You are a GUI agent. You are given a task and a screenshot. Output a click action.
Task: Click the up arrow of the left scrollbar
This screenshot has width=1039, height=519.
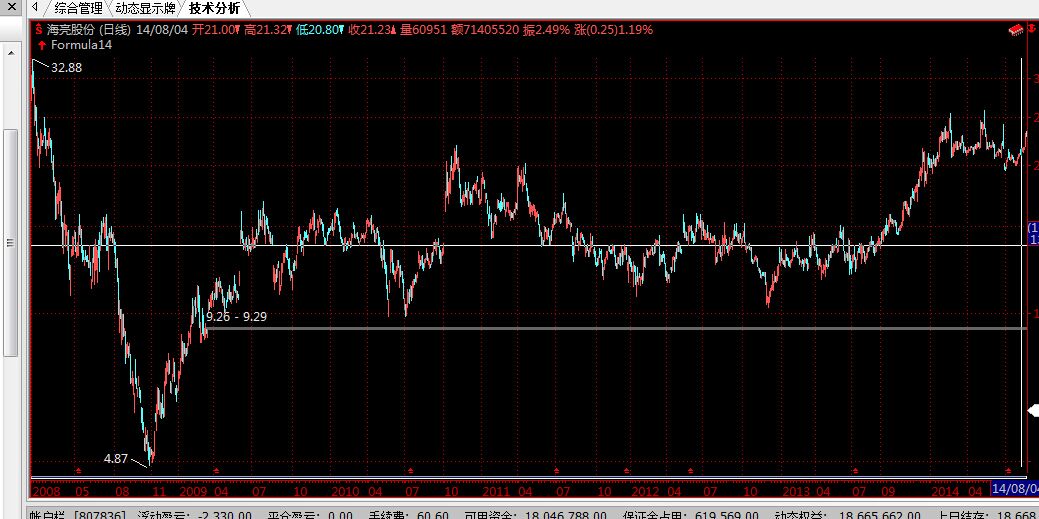pyautogui.click(x=11, y=50)
